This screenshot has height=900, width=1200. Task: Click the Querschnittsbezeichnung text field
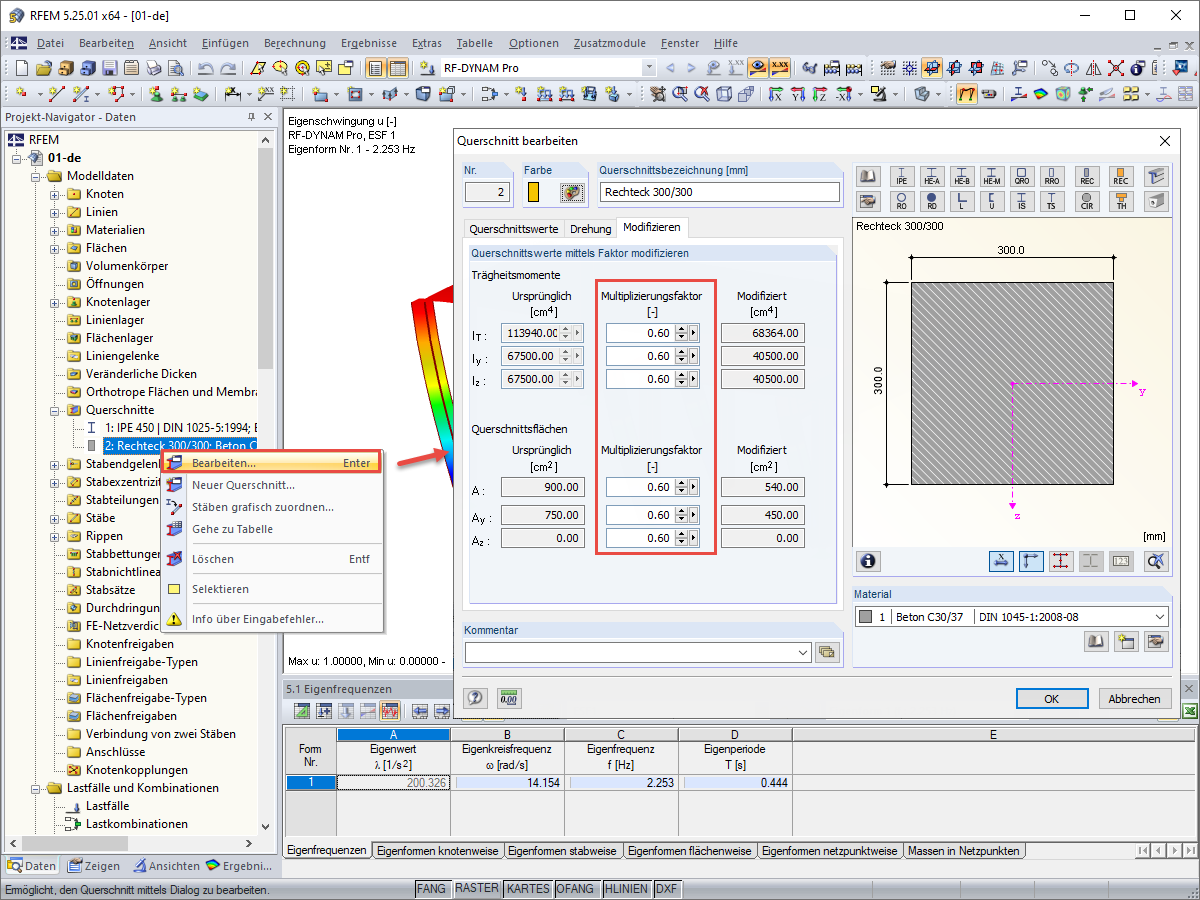pos(720,192)
